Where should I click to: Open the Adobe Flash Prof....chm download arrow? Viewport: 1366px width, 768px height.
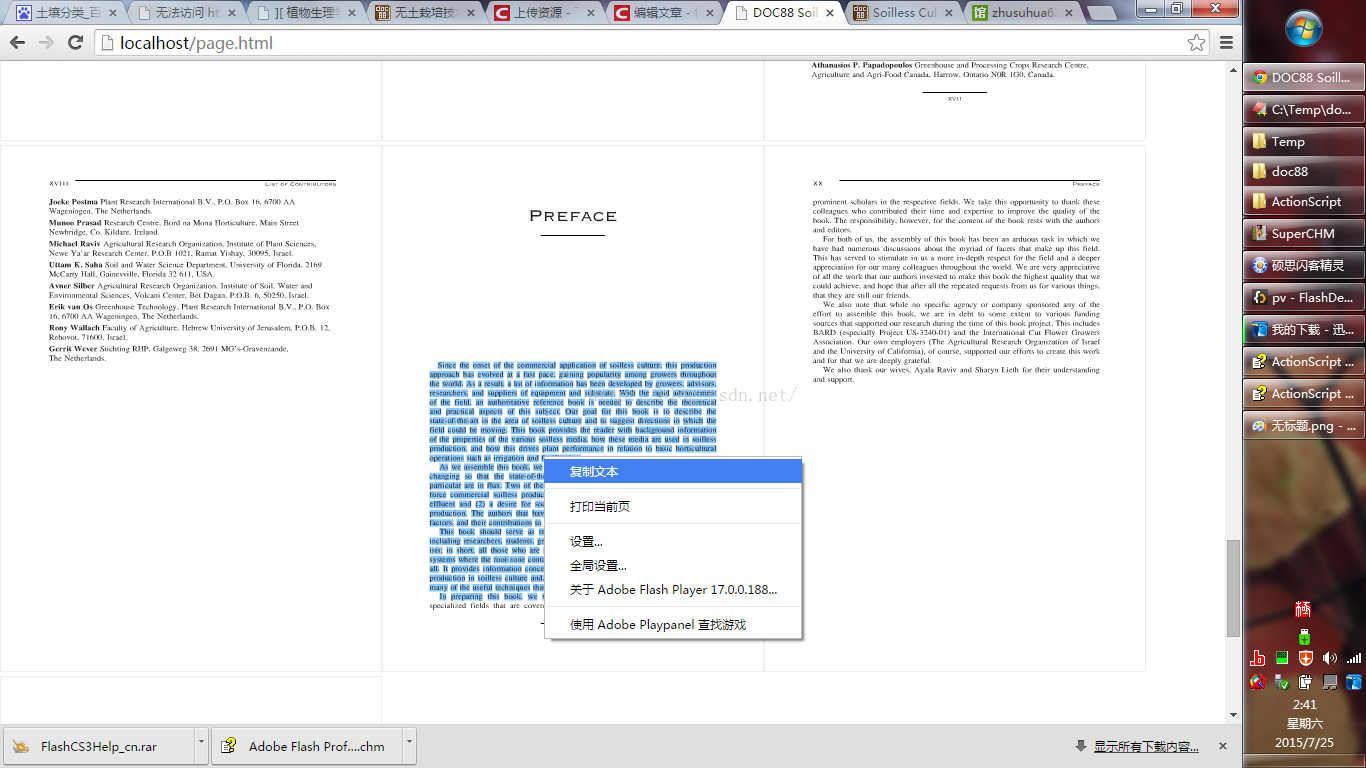pyautogui.click(x=409, y=746)
